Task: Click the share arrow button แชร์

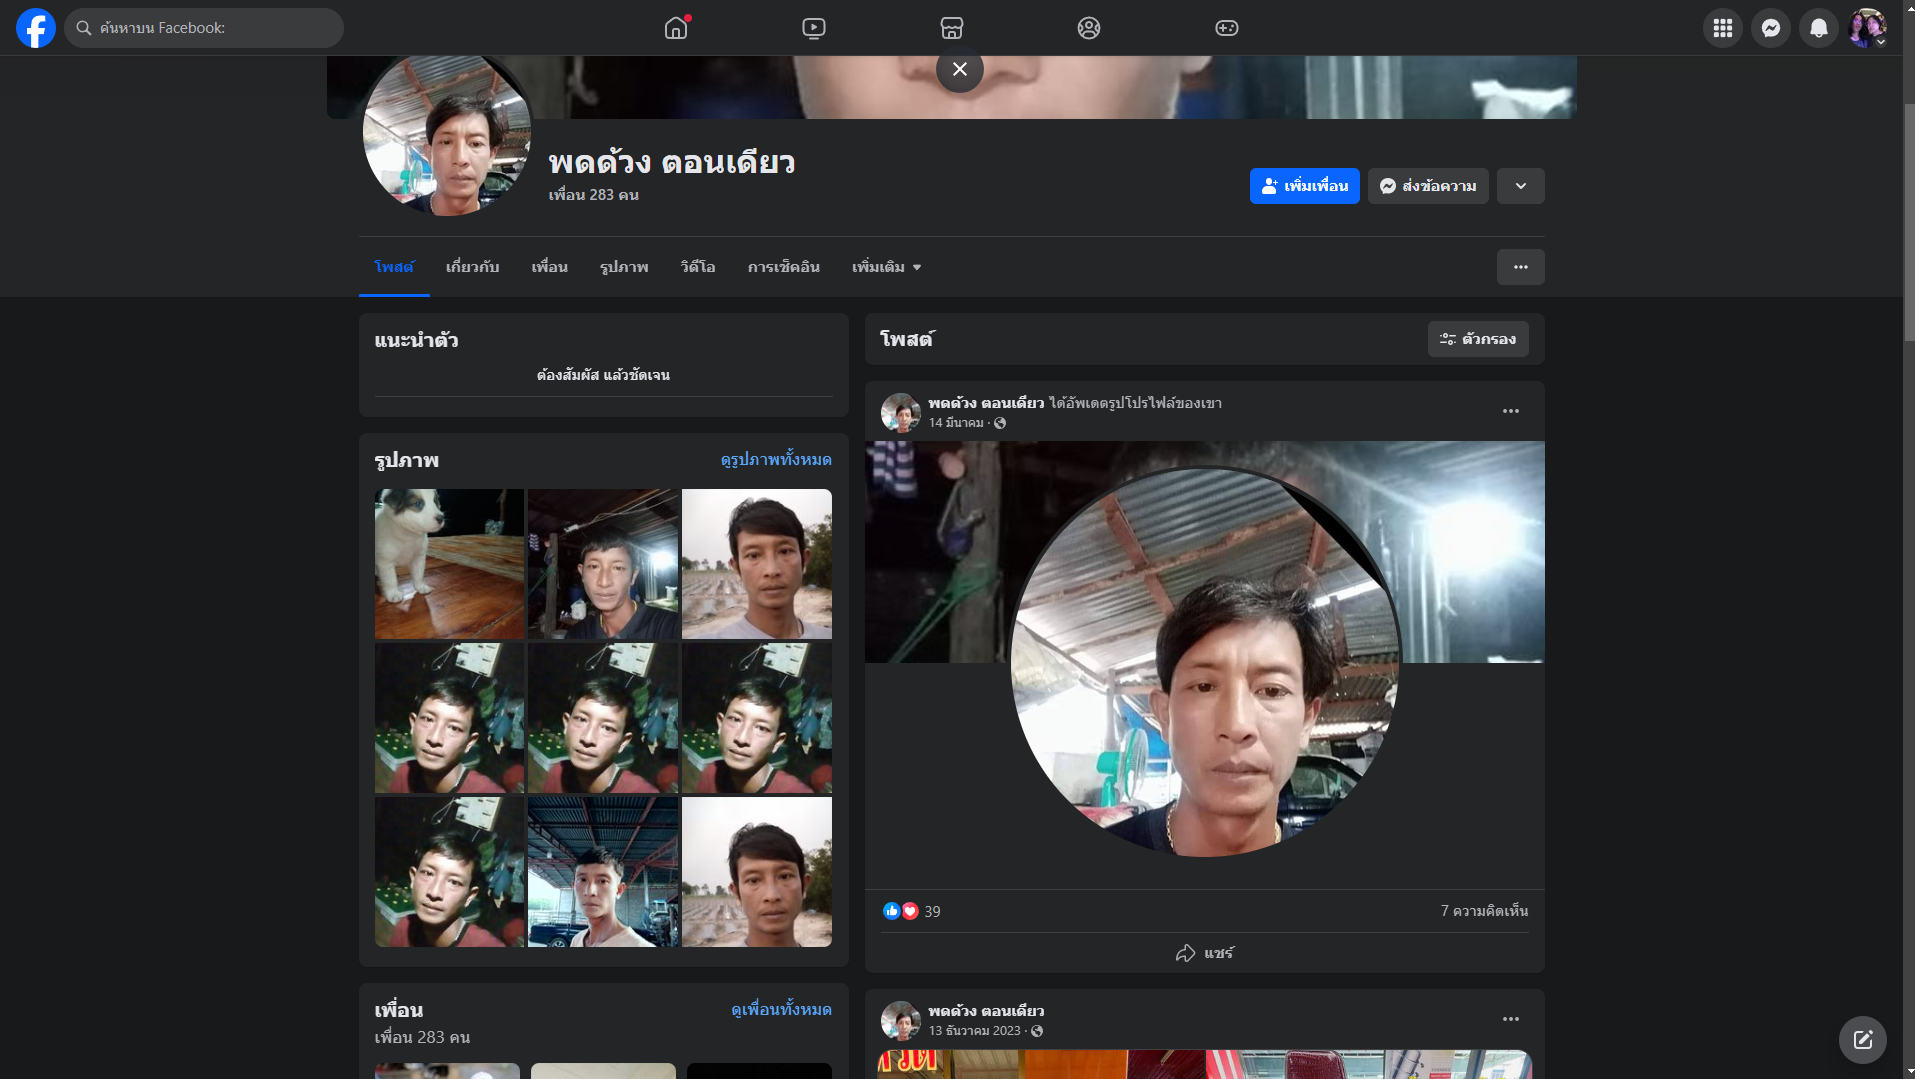Action: pyautogui.click(x=1205, y=953)
